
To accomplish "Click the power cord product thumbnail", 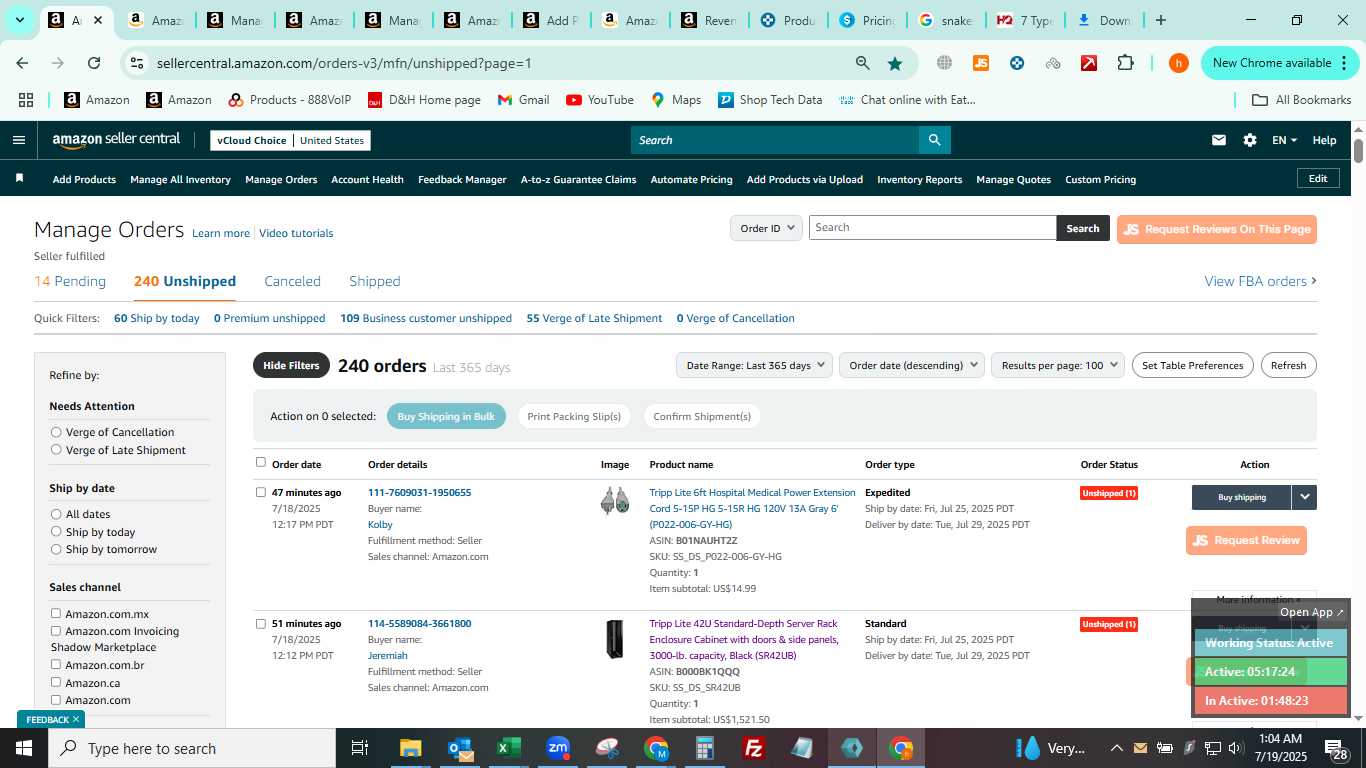I will pyautogui.click(x=614, y=500).
